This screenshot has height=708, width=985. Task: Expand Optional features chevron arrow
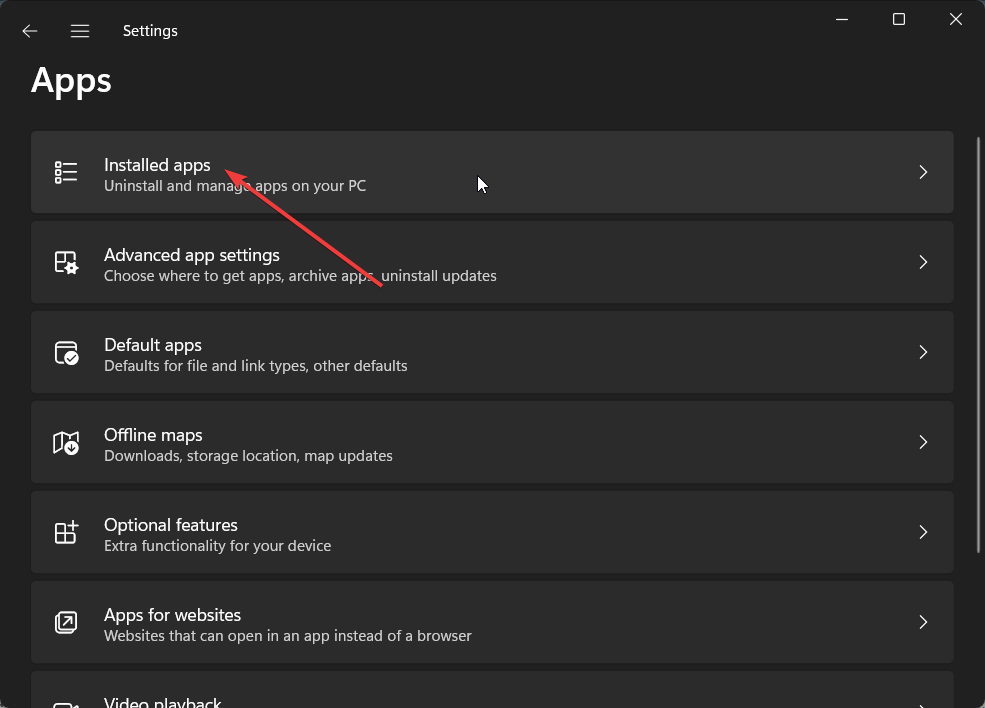[923, 532]
